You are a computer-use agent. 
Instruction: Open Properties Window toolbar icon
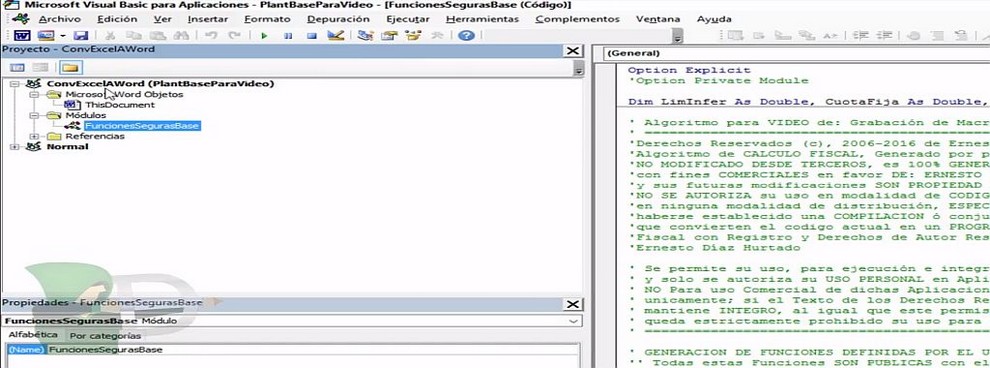[x=389, y=36]
